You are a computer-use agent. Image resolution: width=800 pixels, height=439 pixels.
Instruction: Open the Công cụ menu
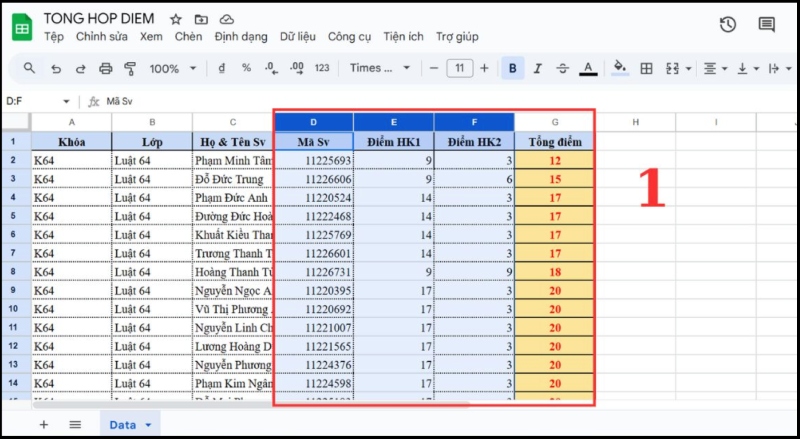click(349, 37)
